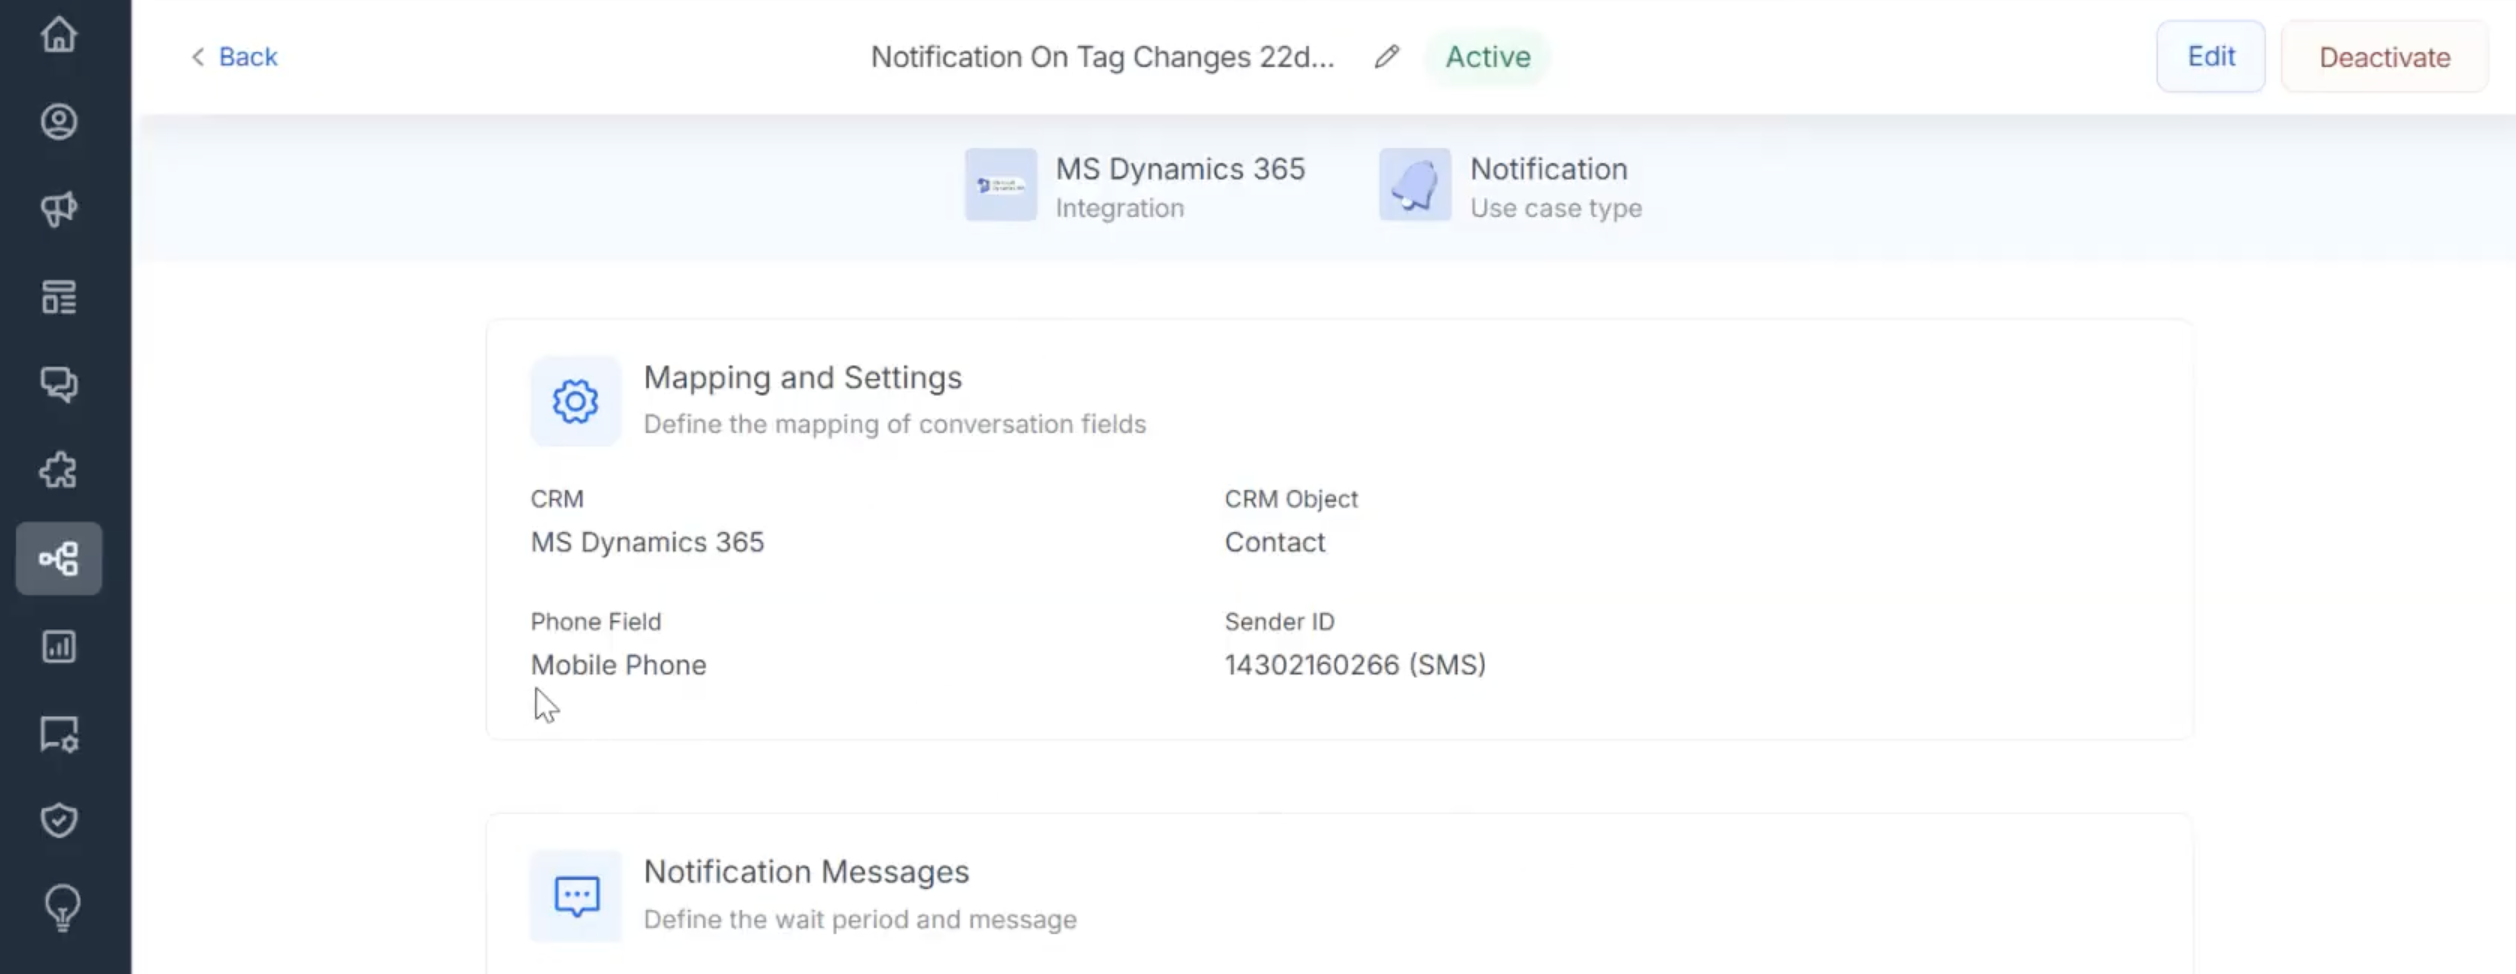Click 'Define the wait period and message' text
2516x974 pixels.
pyautogui.click(x=860, y=919)
